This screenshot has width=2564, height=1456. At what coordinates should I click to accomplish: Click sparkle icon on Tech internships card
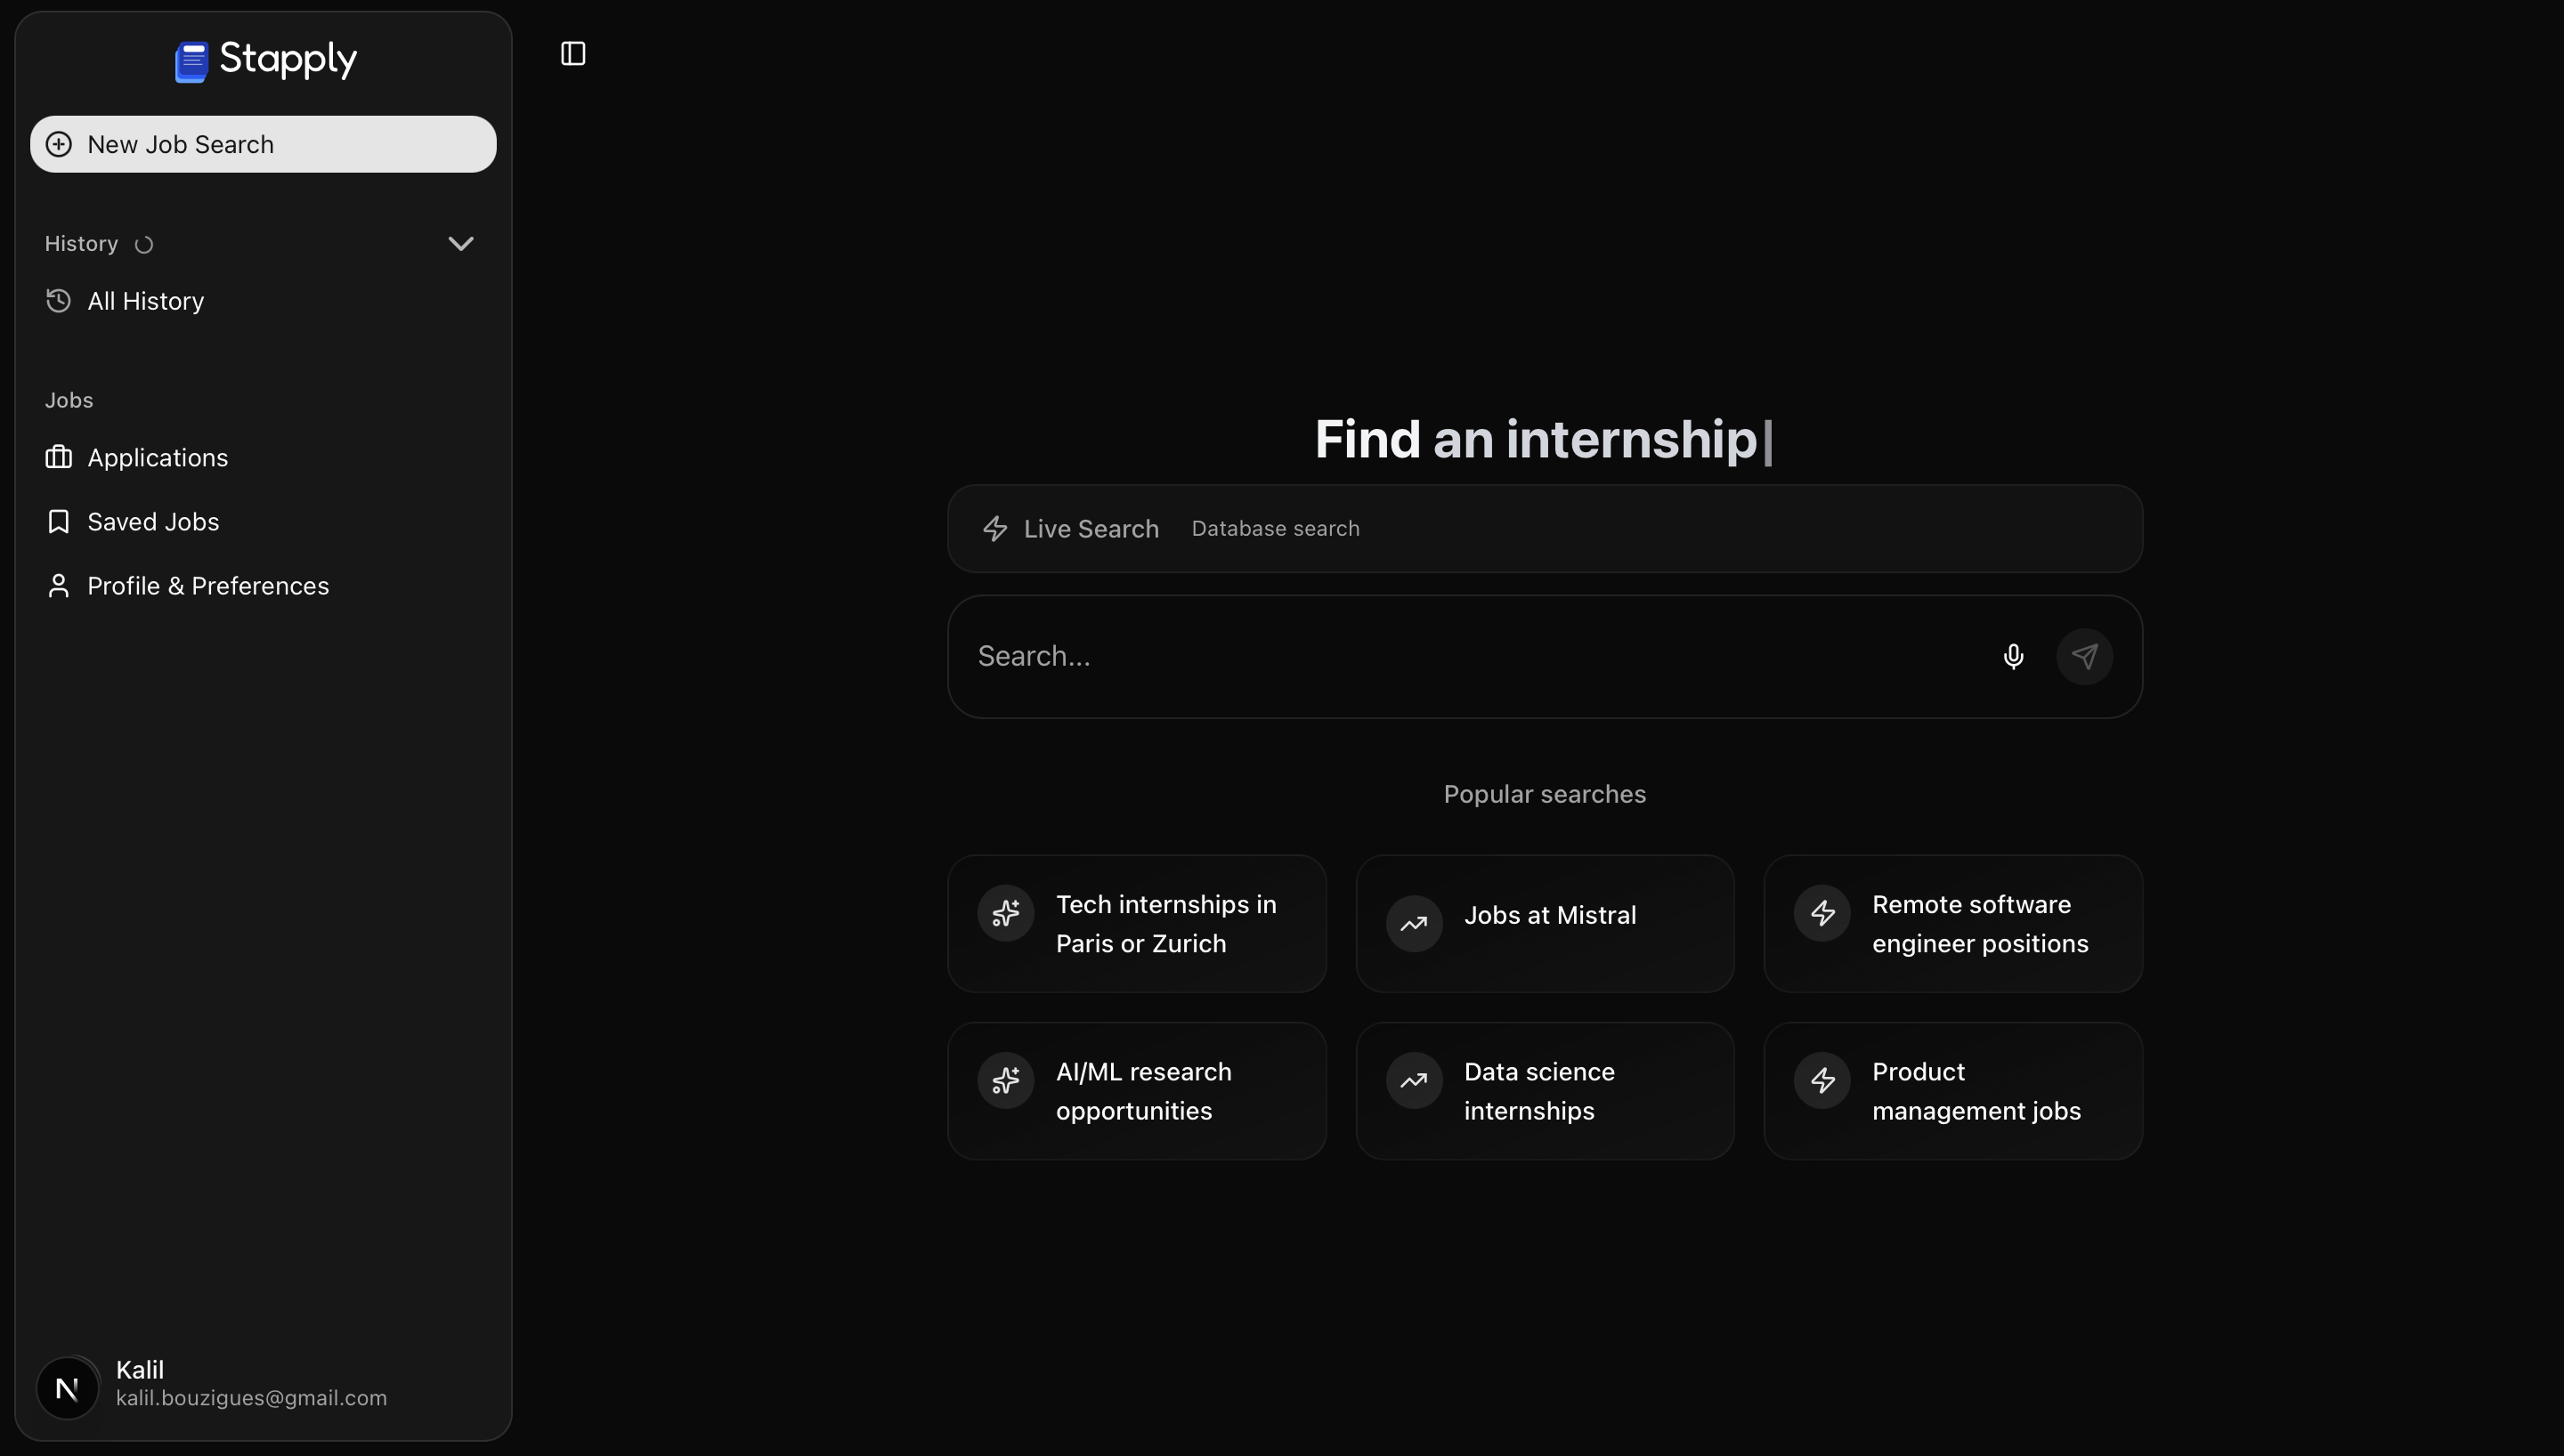1005,913
